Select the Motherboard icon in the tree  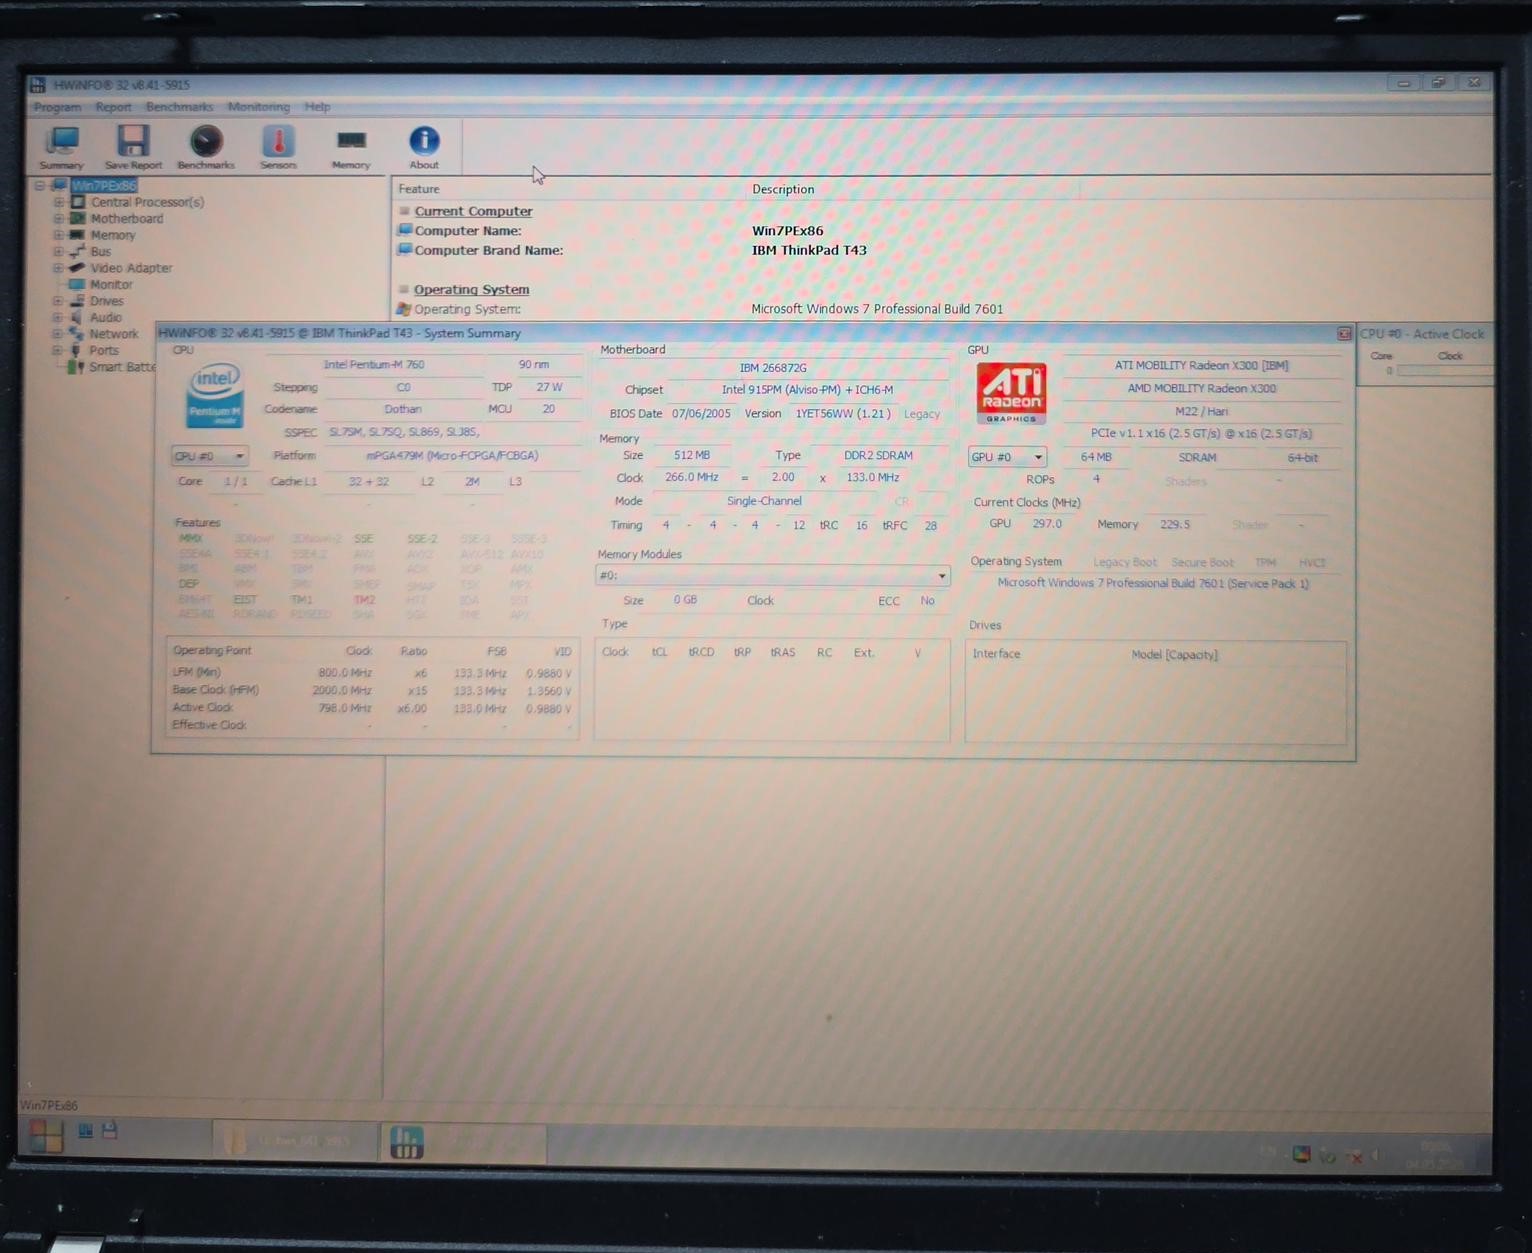coord(78,218)
